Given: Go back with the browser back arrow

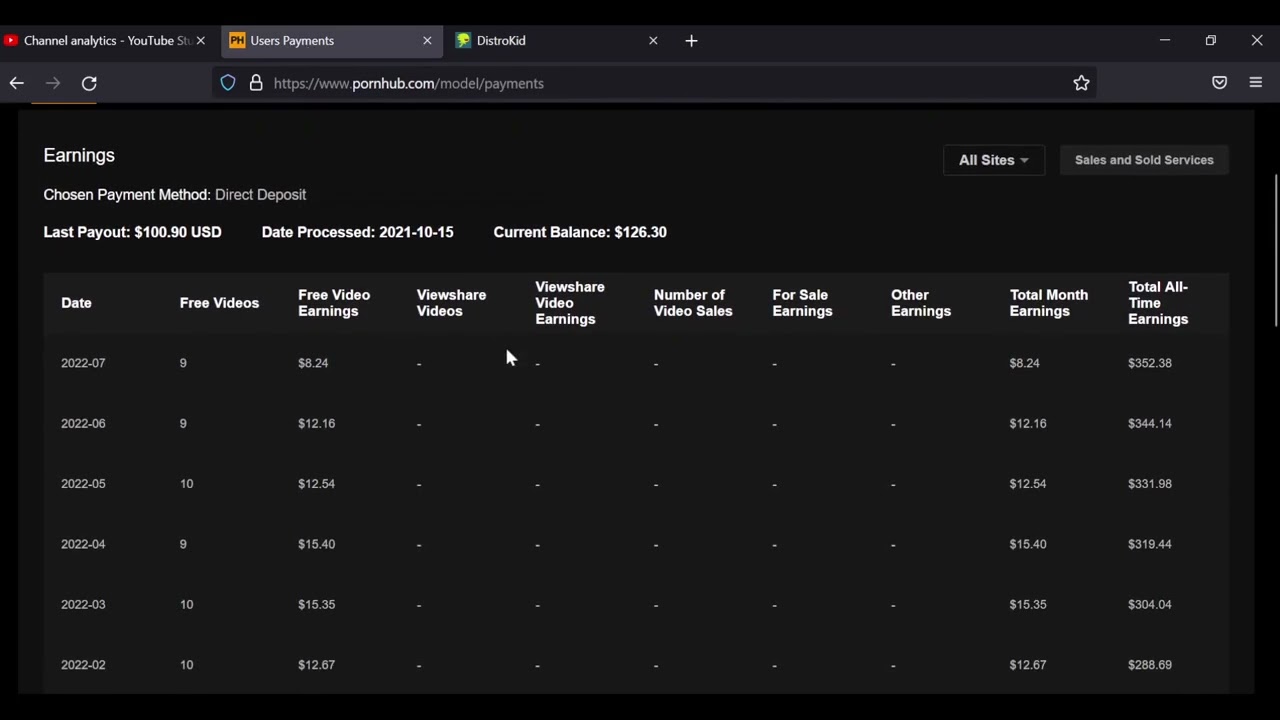Looking at the screenshot, I should (17, 83).
